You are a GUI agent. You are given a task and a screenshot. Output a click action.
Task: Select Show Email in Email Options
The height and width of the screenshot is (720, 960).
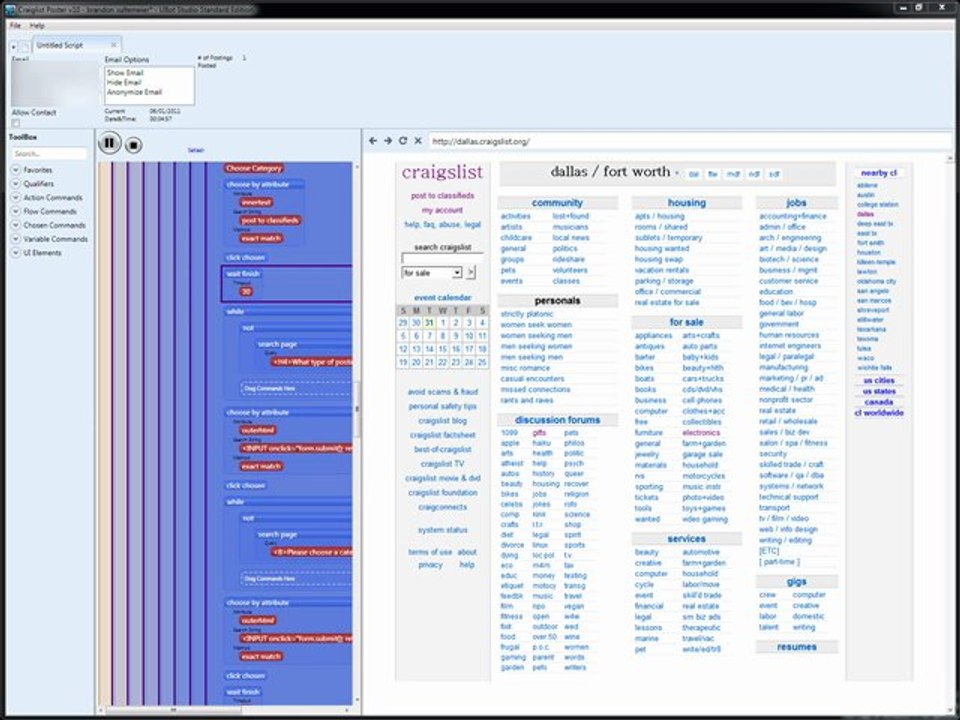(x=125, y=72)
